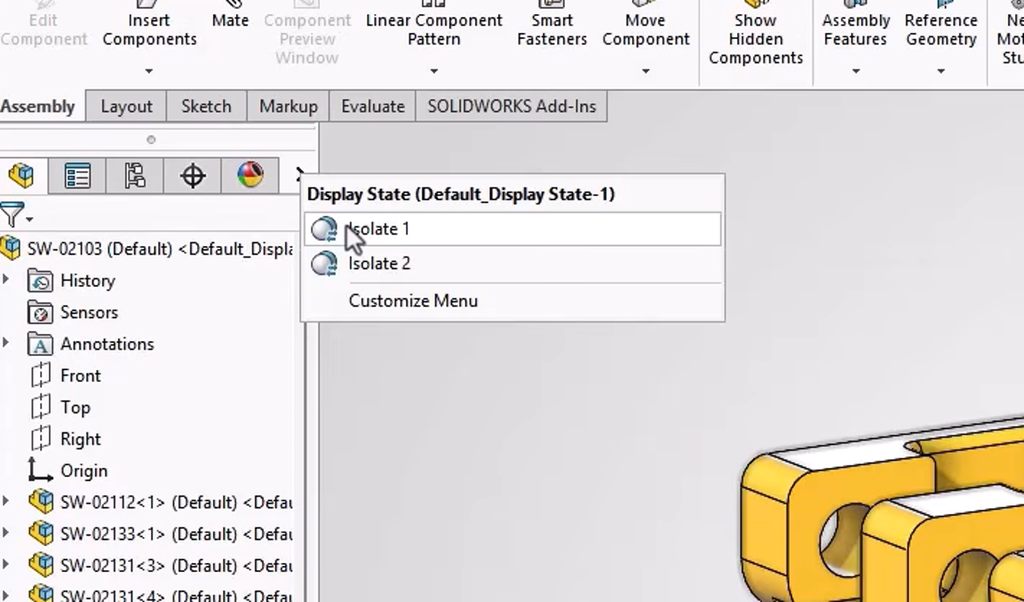Image resolution: width=1024 pixels, height=602 pixels.
Task: Click the History folder icon
Action: coord(40,281)
